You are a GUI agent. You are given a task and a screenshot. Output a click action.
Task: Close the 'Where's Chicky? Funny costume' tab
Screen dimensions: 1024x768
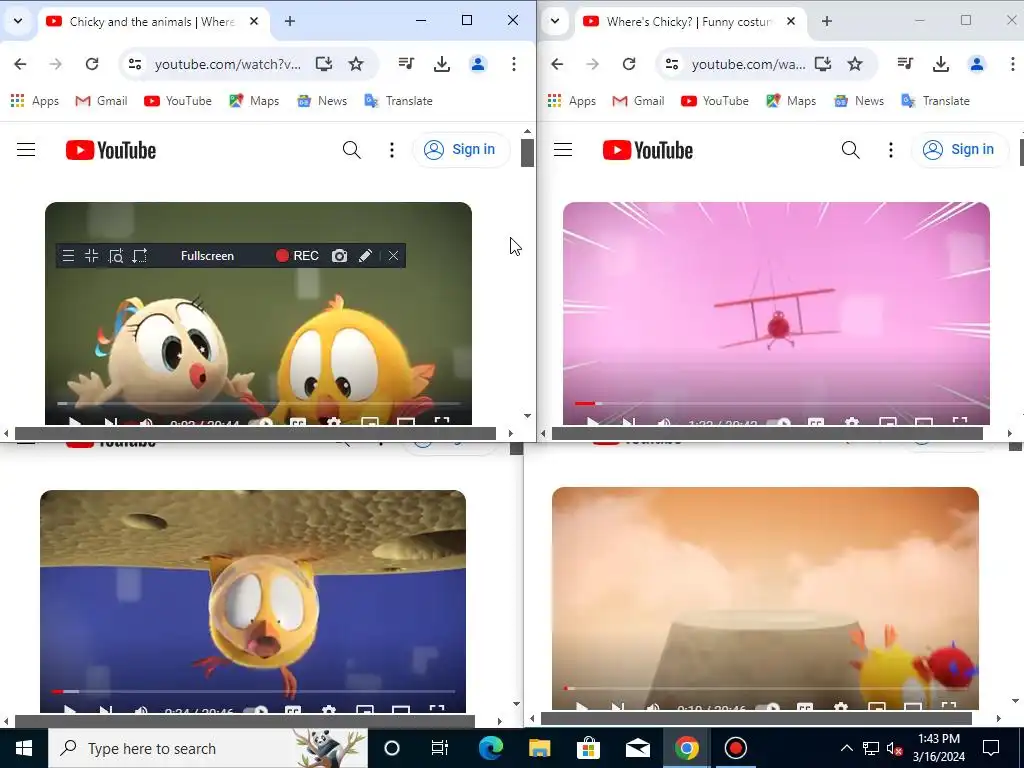coord(791,22)
